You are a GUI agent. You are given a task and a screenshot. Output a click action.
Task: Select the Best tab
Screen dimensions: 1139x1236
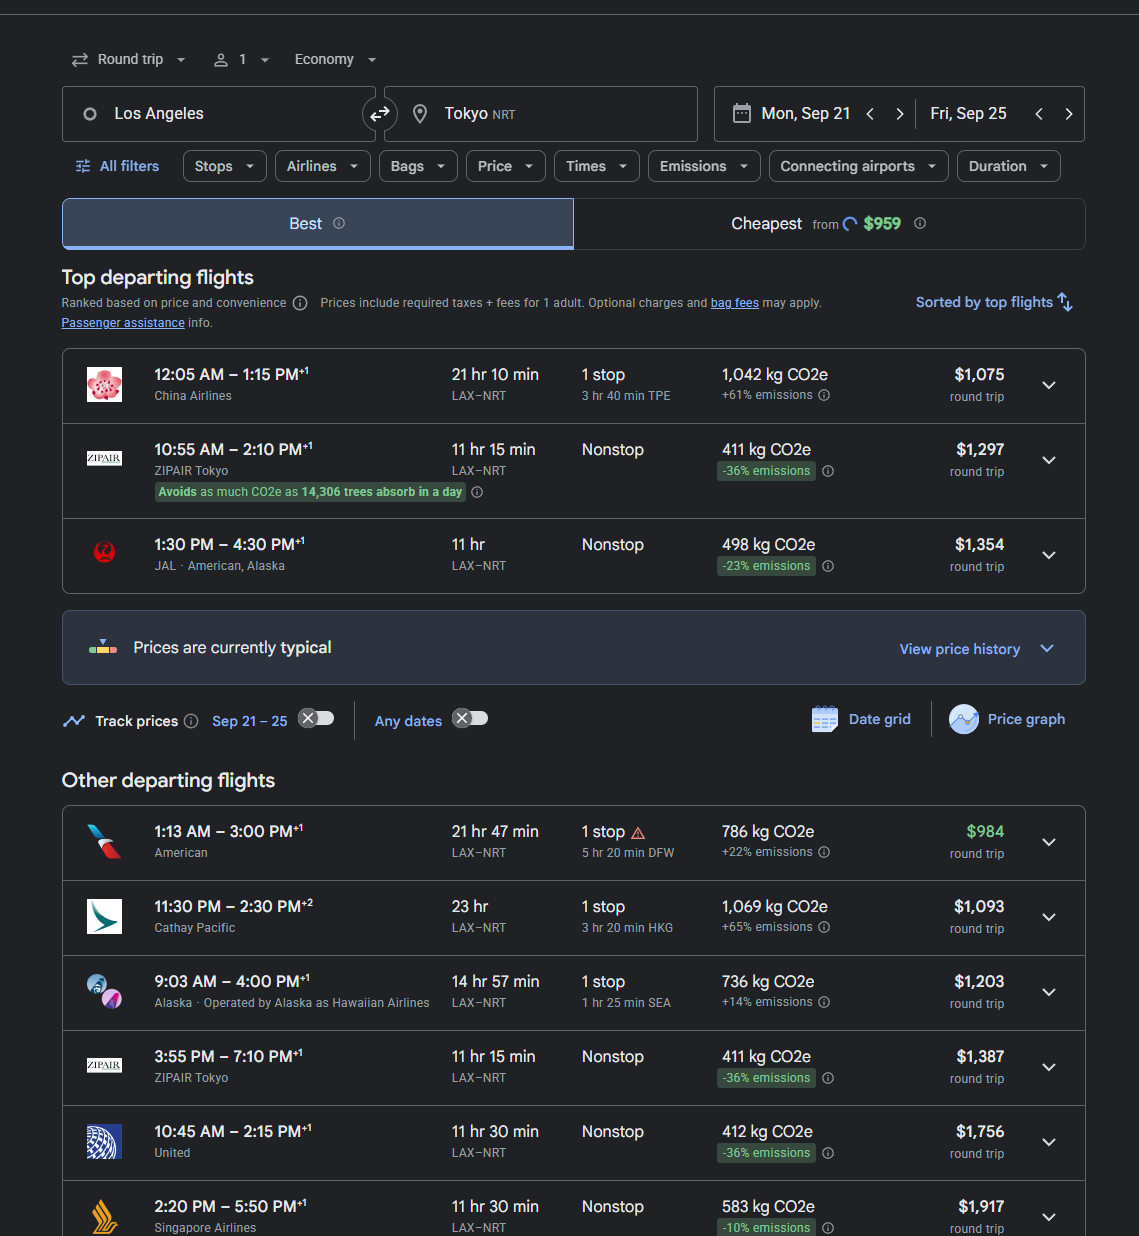click(x=318, y=223)
